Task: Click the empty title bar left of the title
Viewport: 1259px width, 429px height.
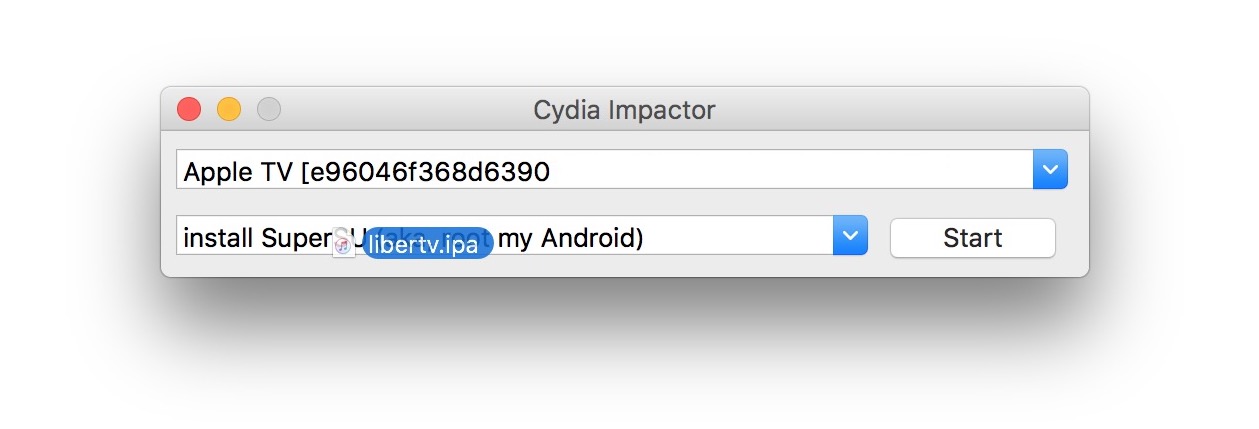Action: point(400,109)
